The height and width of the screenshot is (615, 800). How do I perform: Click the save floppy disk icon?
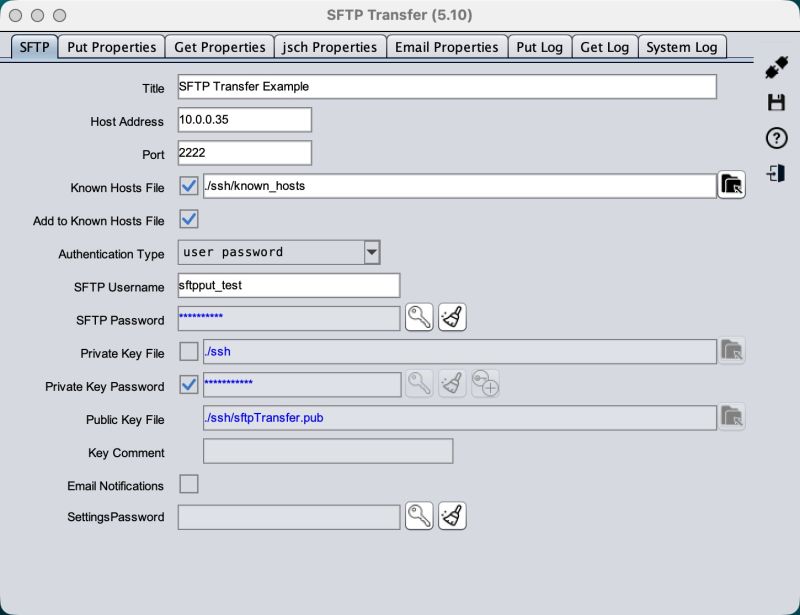[x=776, y=103]
